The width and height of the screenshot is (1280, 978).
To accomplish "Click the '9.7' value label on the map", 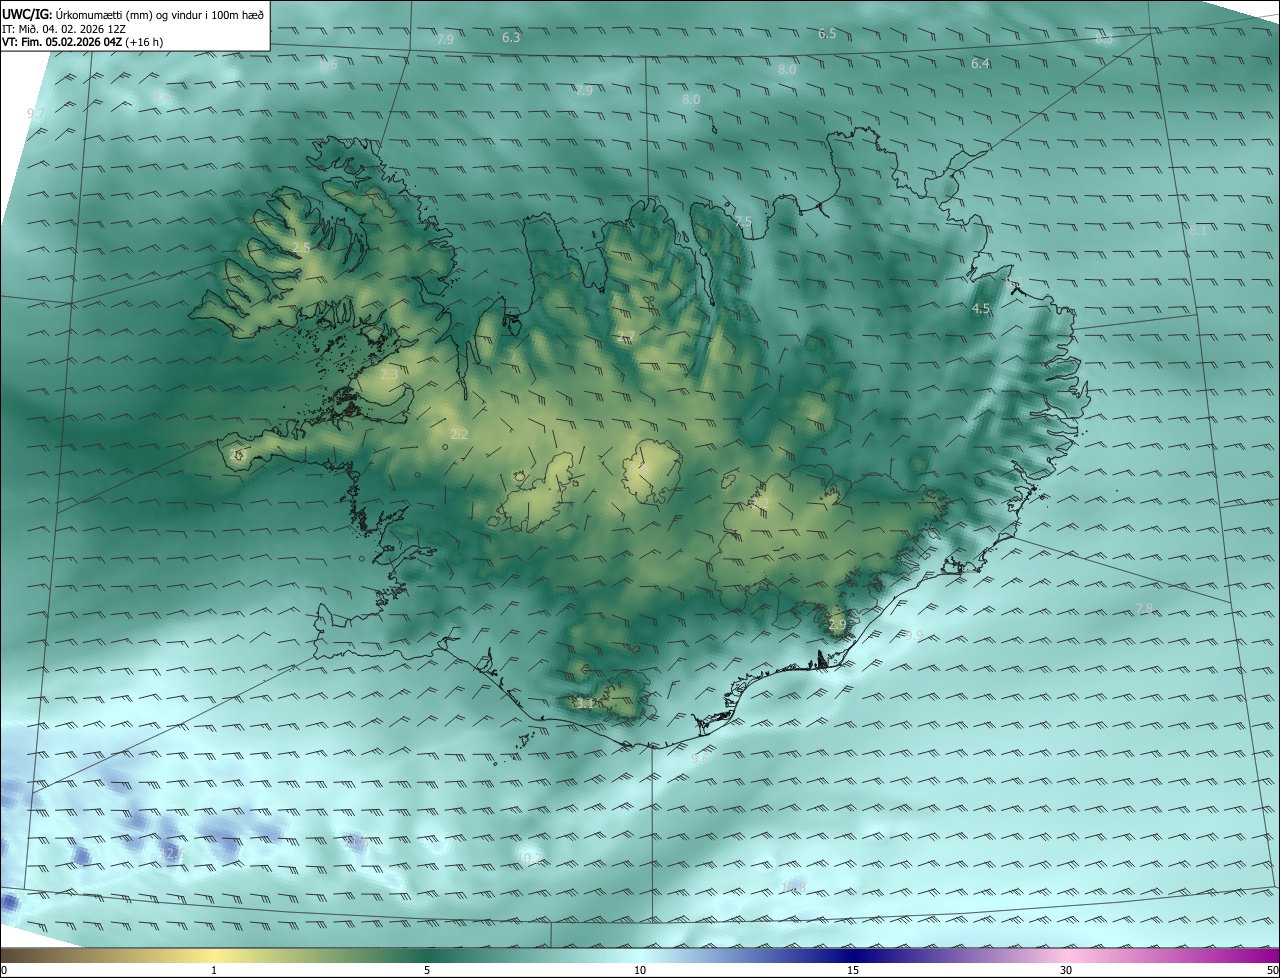I will (36, 114).
